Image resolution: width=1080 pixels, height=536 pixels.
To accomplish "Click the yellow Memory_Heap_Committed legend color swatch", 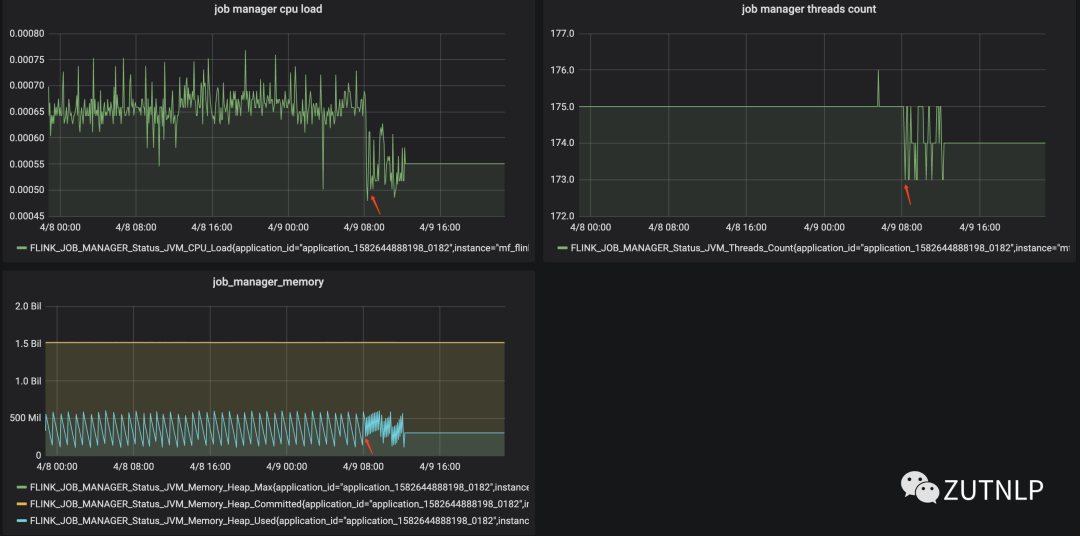I will 21,504.
